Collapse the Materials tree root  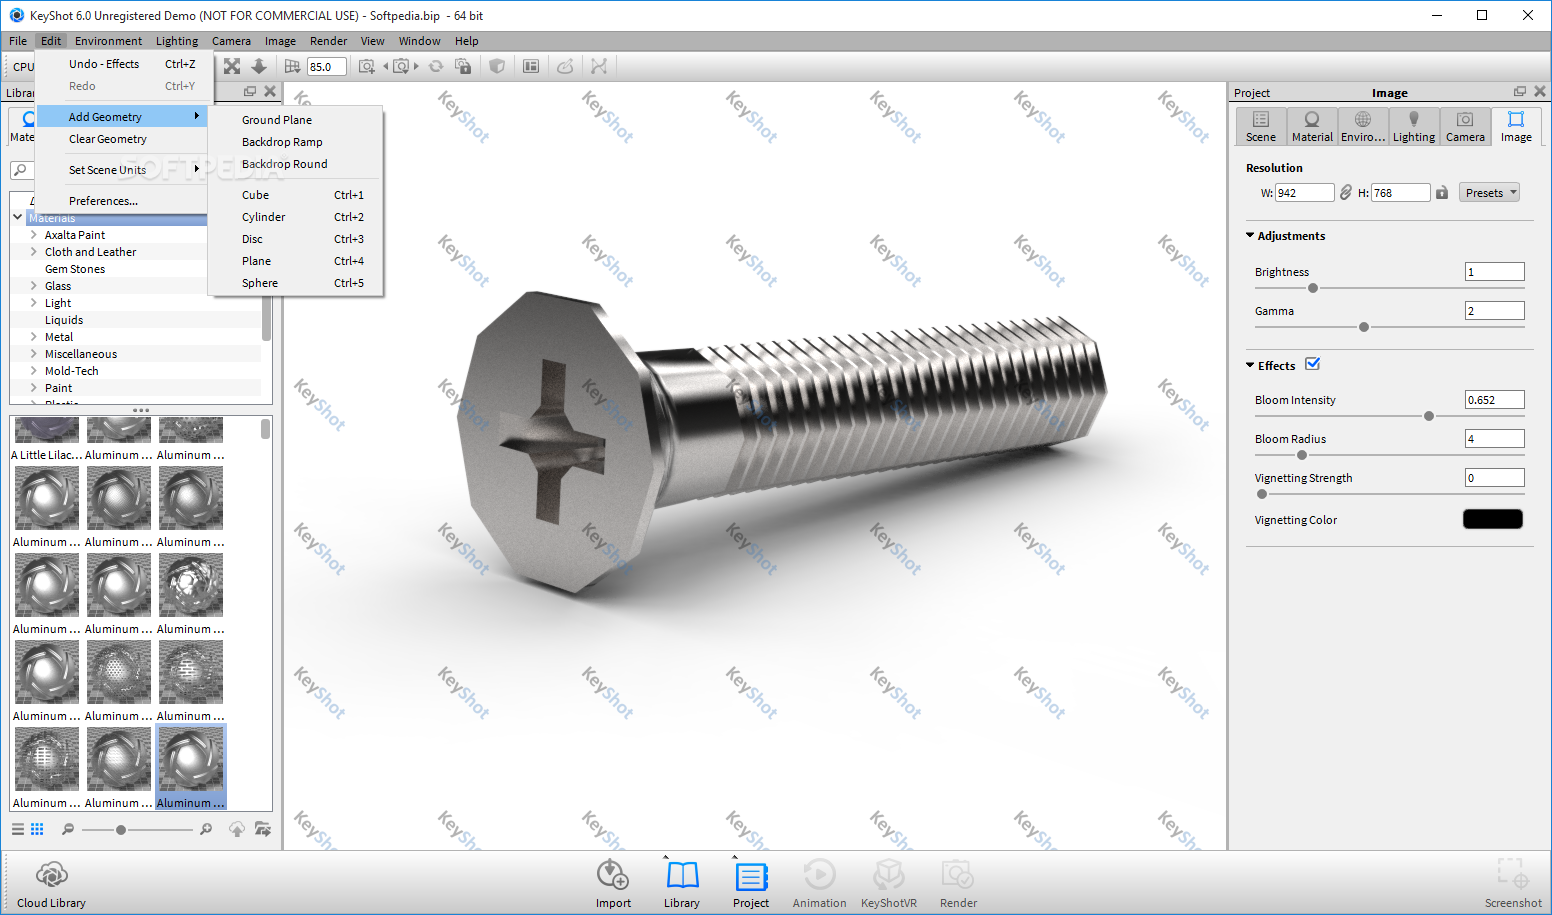(18, 217)
